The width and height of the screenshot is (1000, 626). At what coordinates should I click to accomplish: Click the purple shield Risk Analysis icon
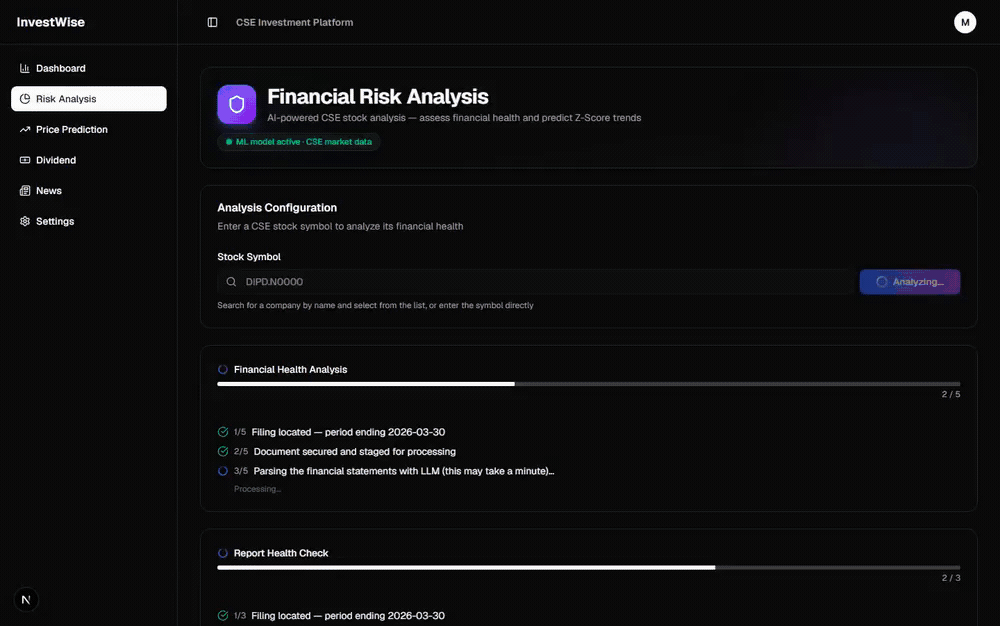click(237, 105)
